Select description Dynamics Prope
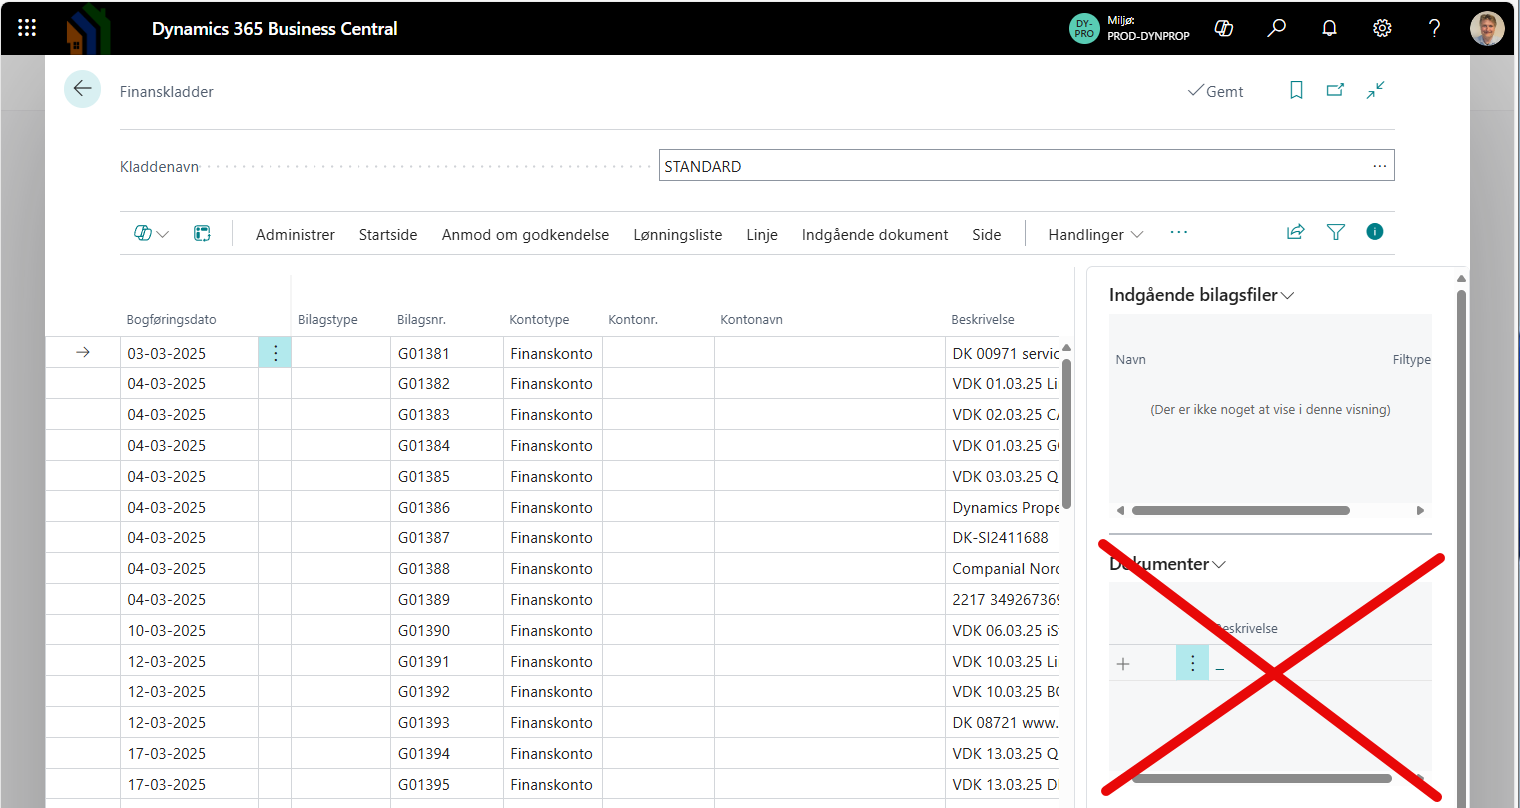 tap(1002, 507)
